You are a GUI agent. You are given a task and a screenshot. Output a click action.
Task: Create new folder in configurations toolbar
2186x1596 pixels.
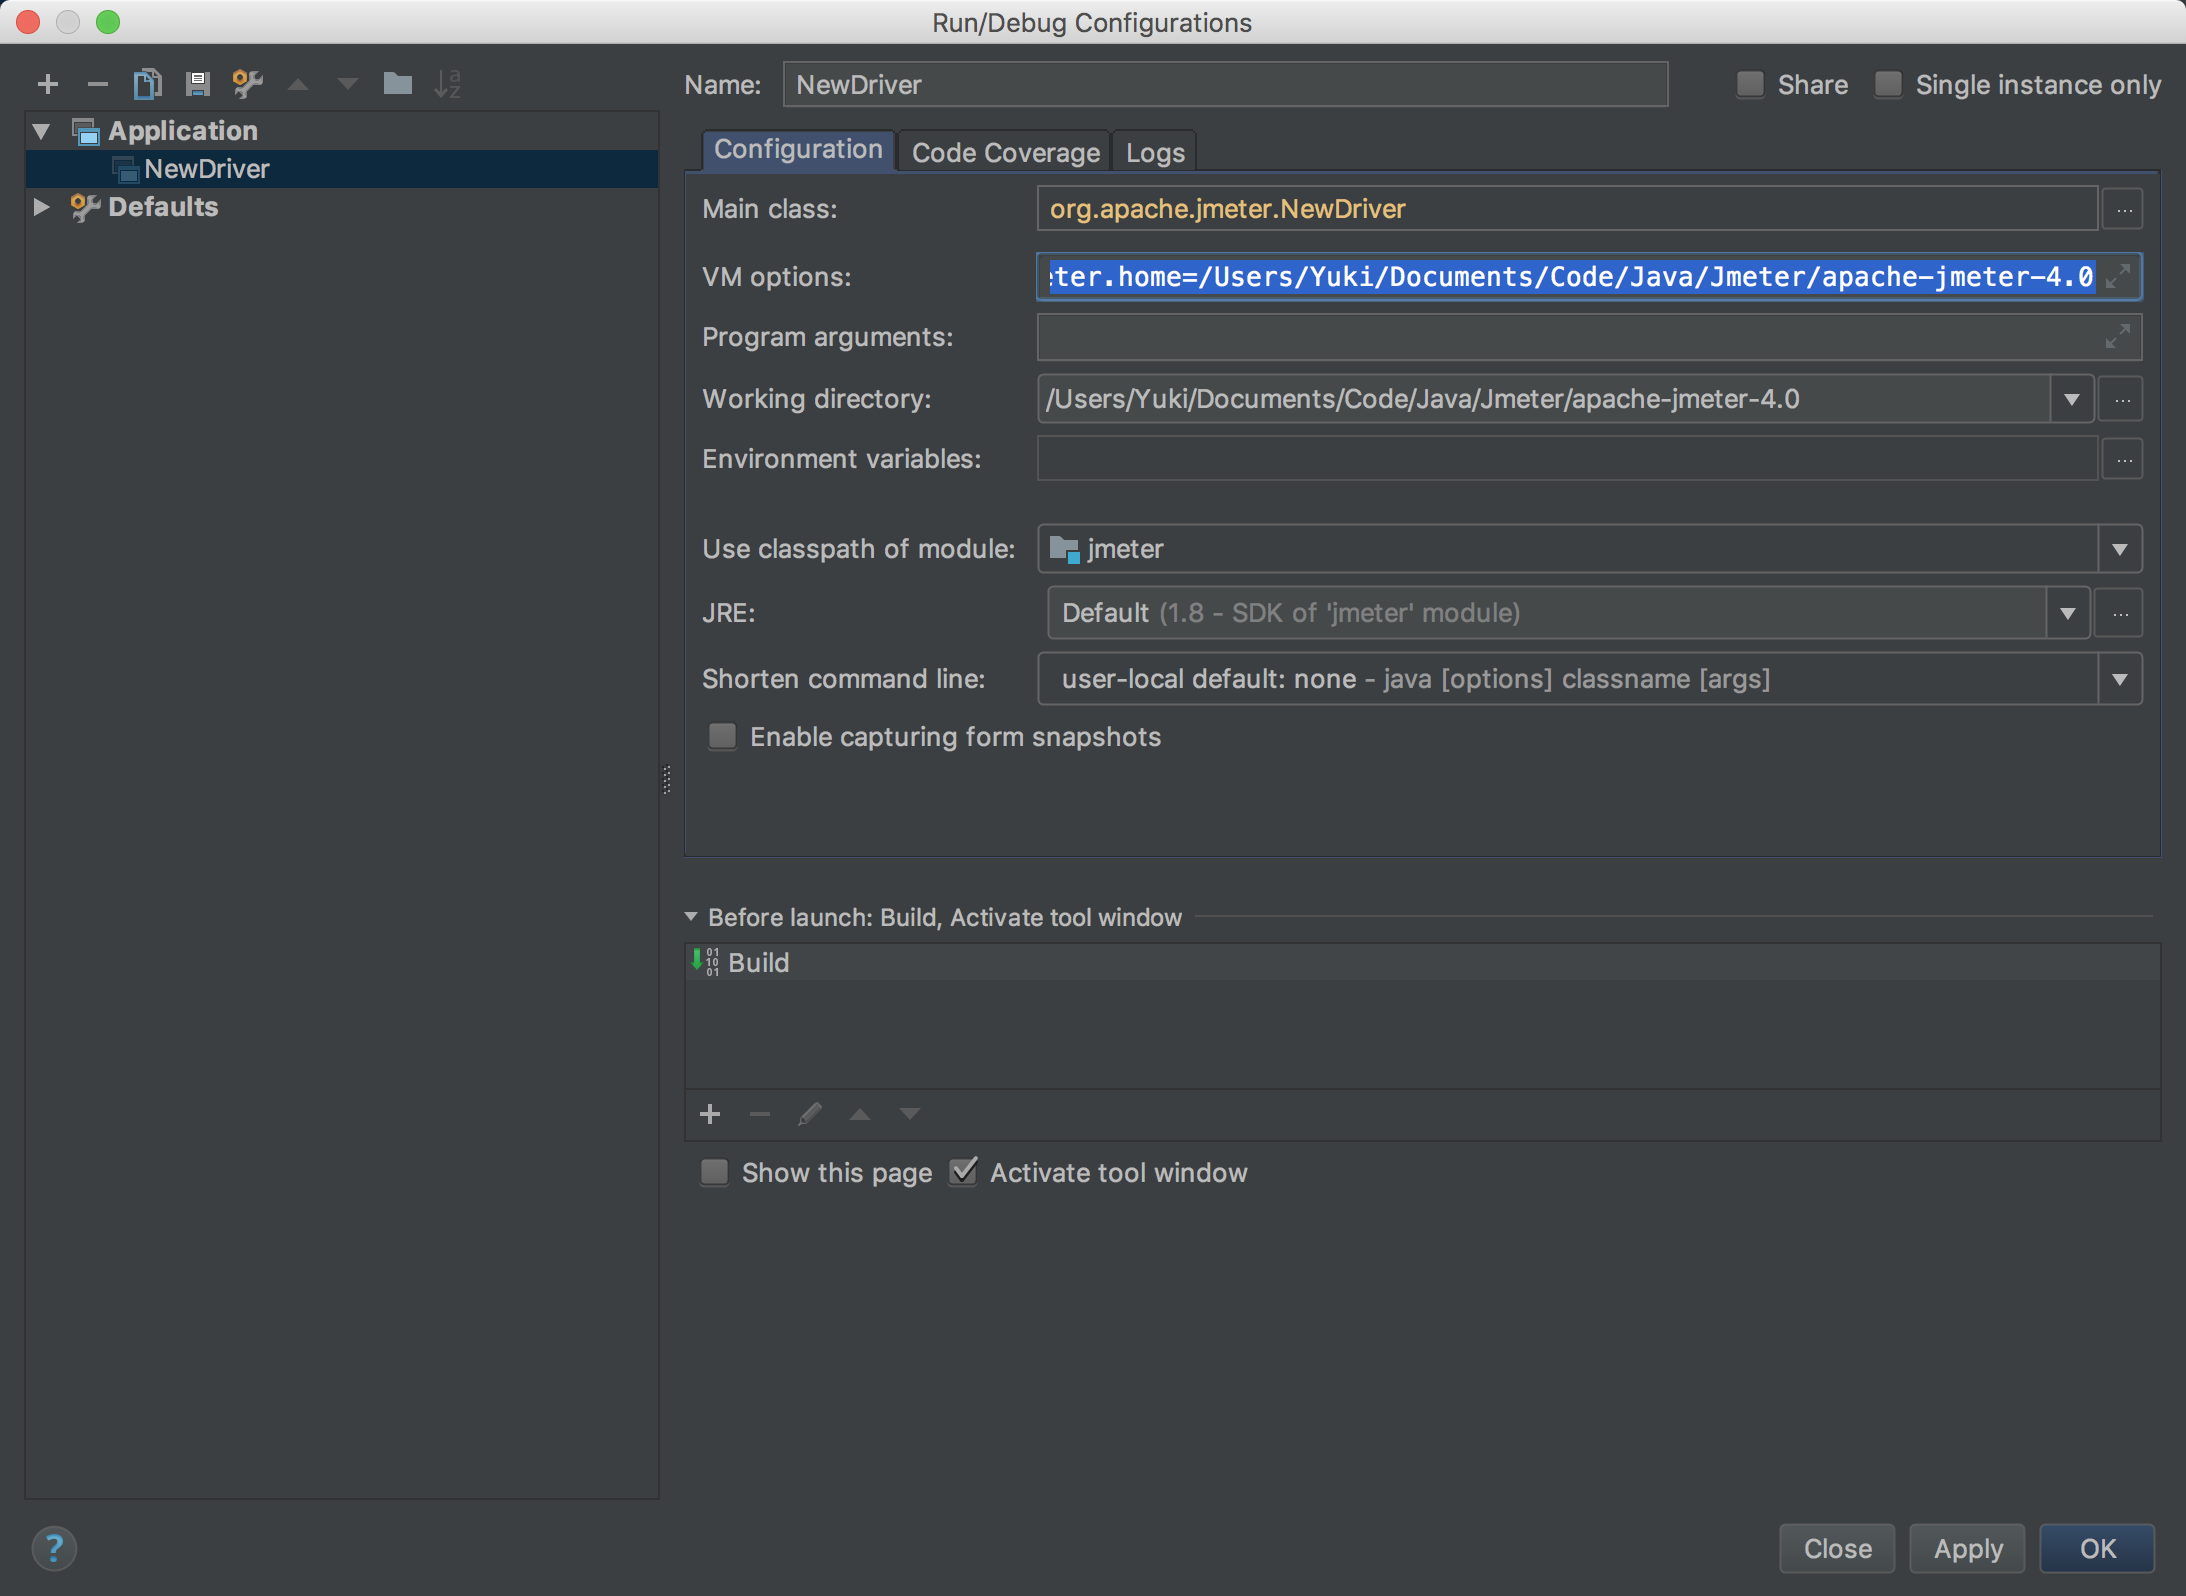[x=398, y=84]
